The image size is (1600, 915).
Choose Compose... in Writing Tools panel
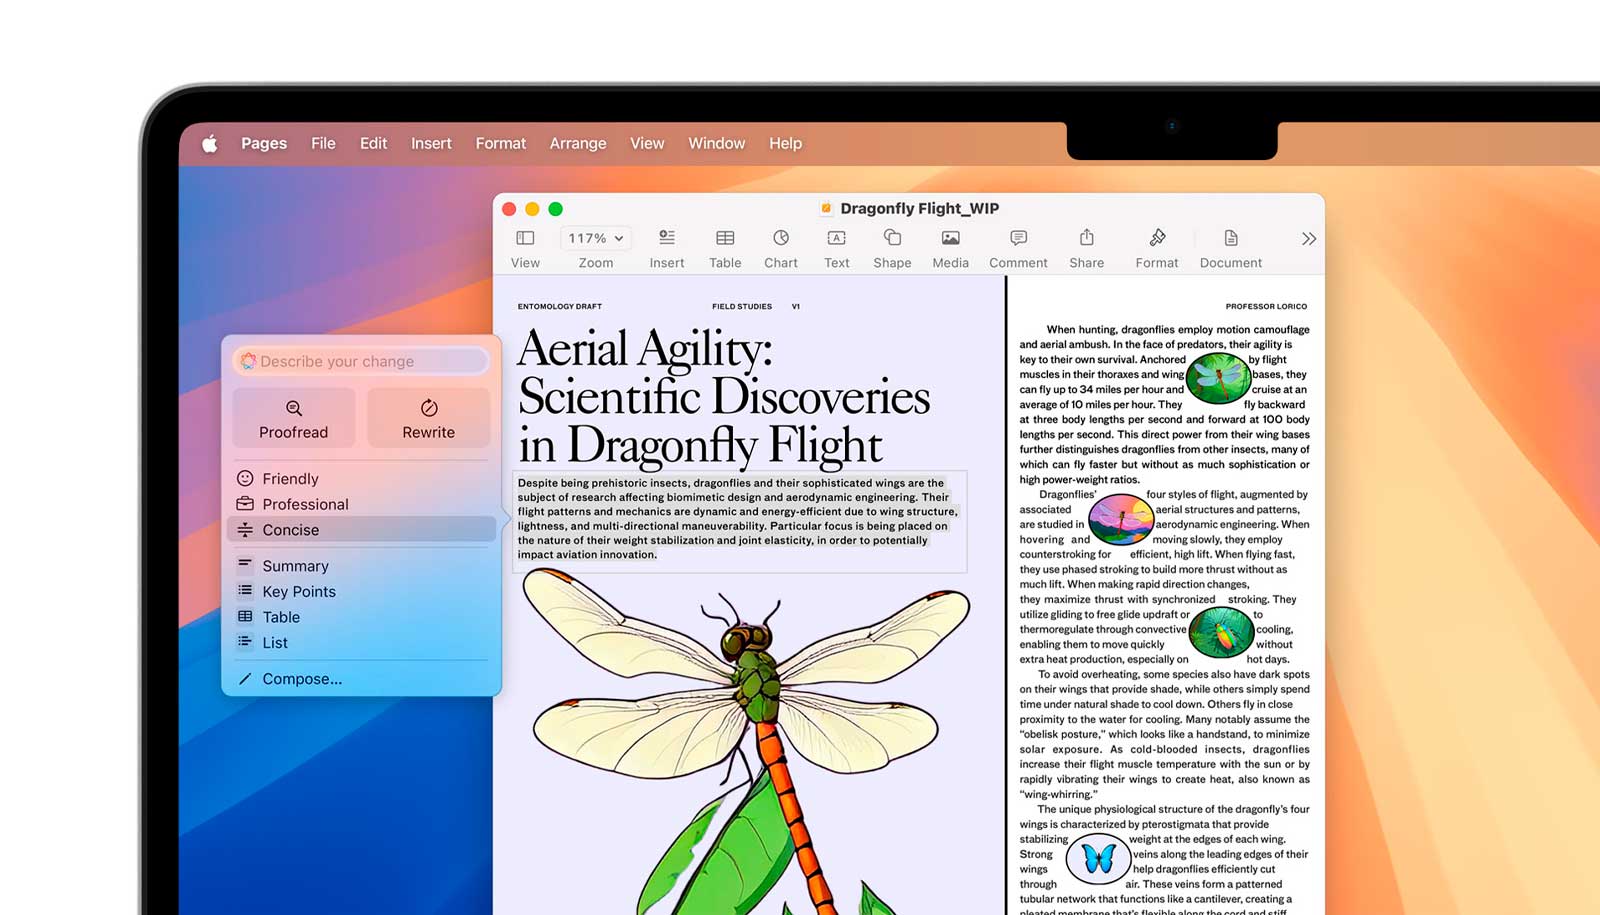pos(301,679)
